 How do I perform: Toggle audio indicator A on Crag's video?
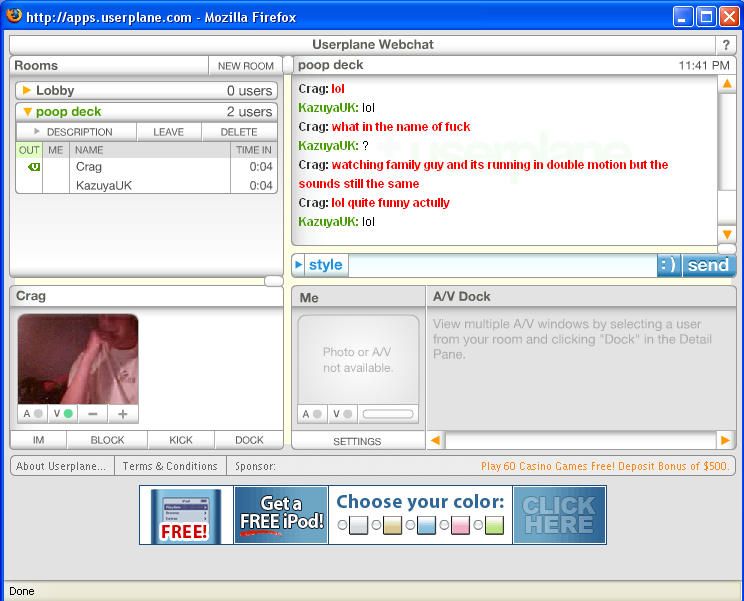33,414
